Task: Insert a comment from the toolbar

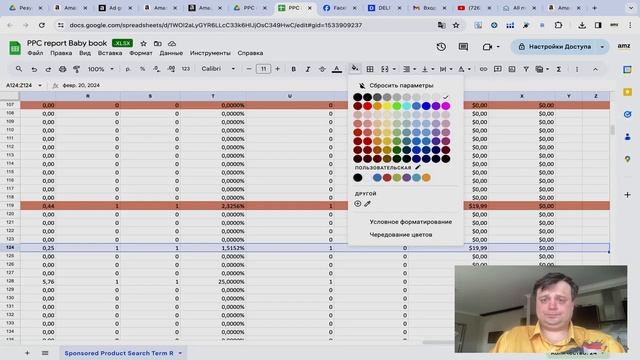Action: coord(498,69)
